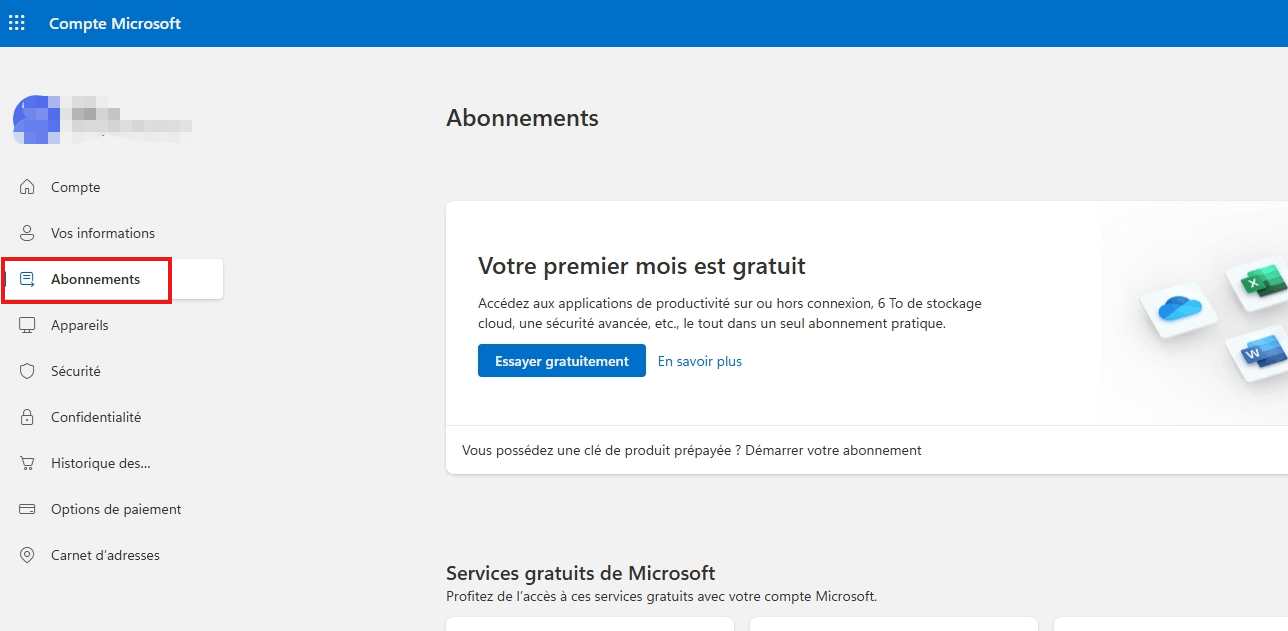Open the app launcher grid icon
The image size is (1288, 631).
tap(17, 23)
